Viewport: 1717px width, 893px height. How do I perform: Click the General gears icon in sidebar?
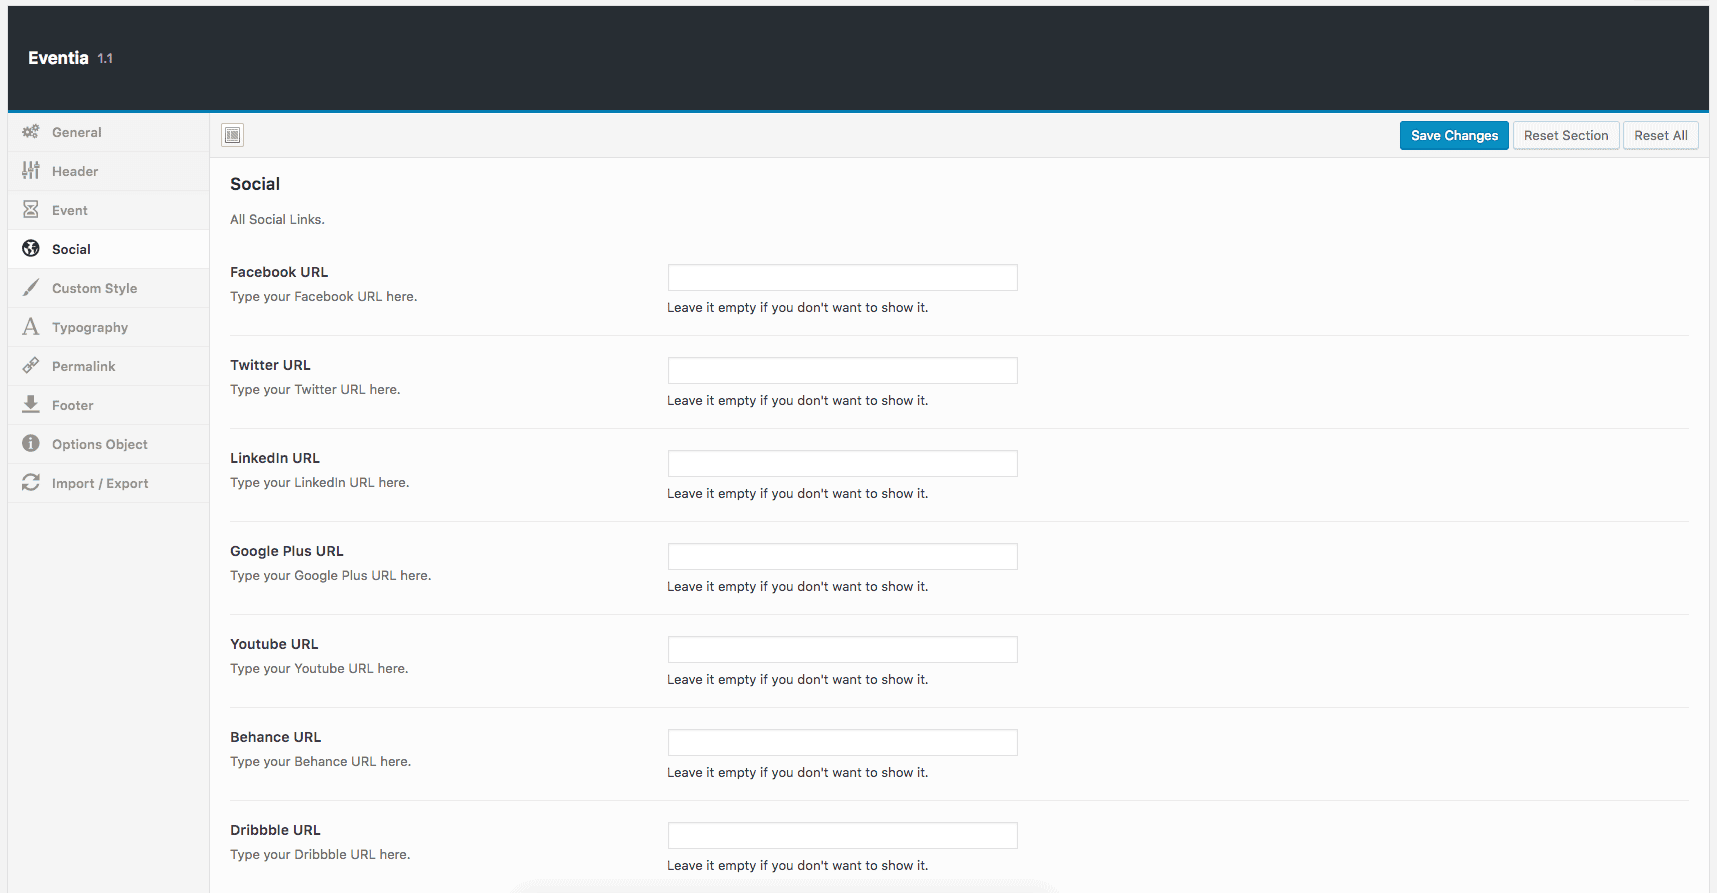point(31,132)
